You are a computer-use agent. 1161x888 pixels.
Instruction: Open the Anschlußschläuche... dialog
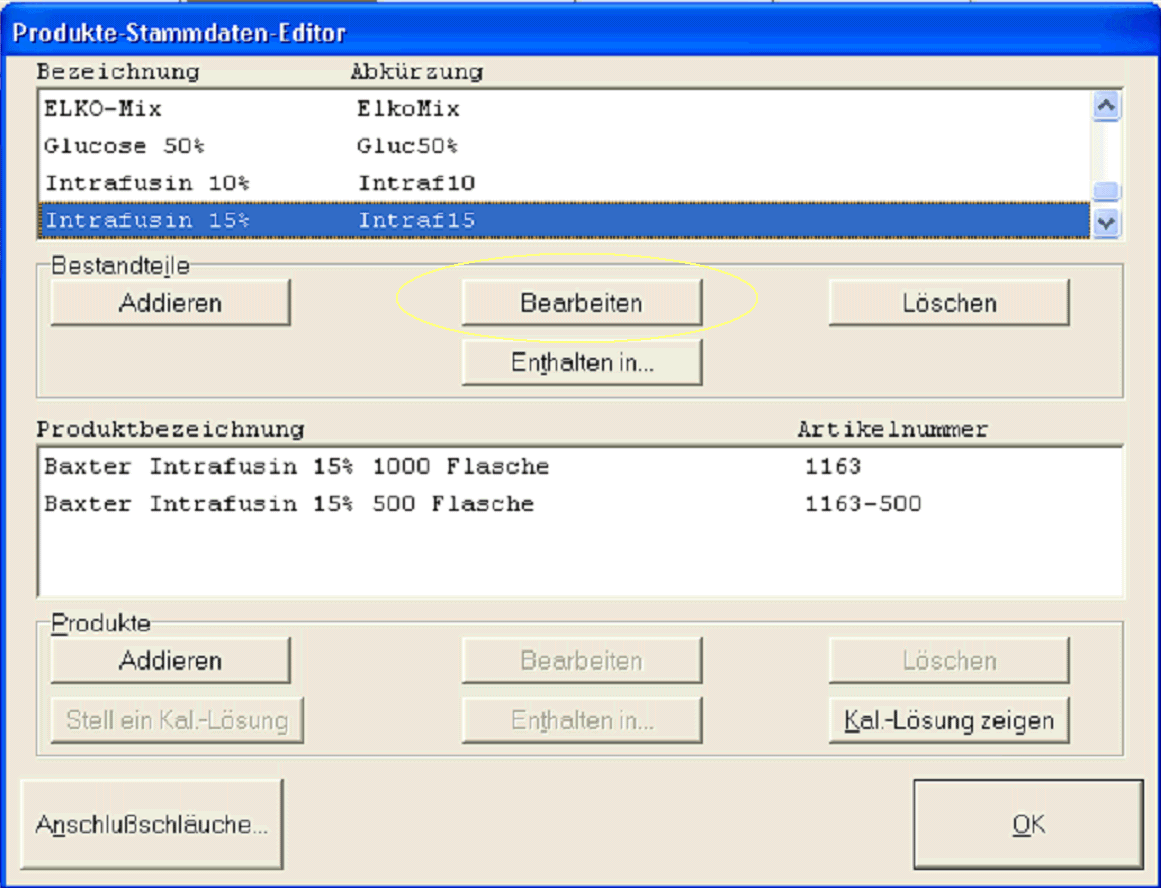152,824
